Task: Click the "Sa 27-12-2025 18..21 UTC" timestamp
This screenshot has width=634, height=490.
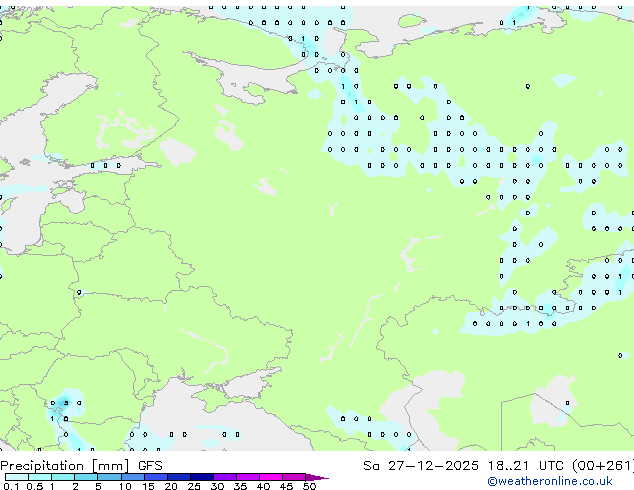Action: [x=463, y=466]
